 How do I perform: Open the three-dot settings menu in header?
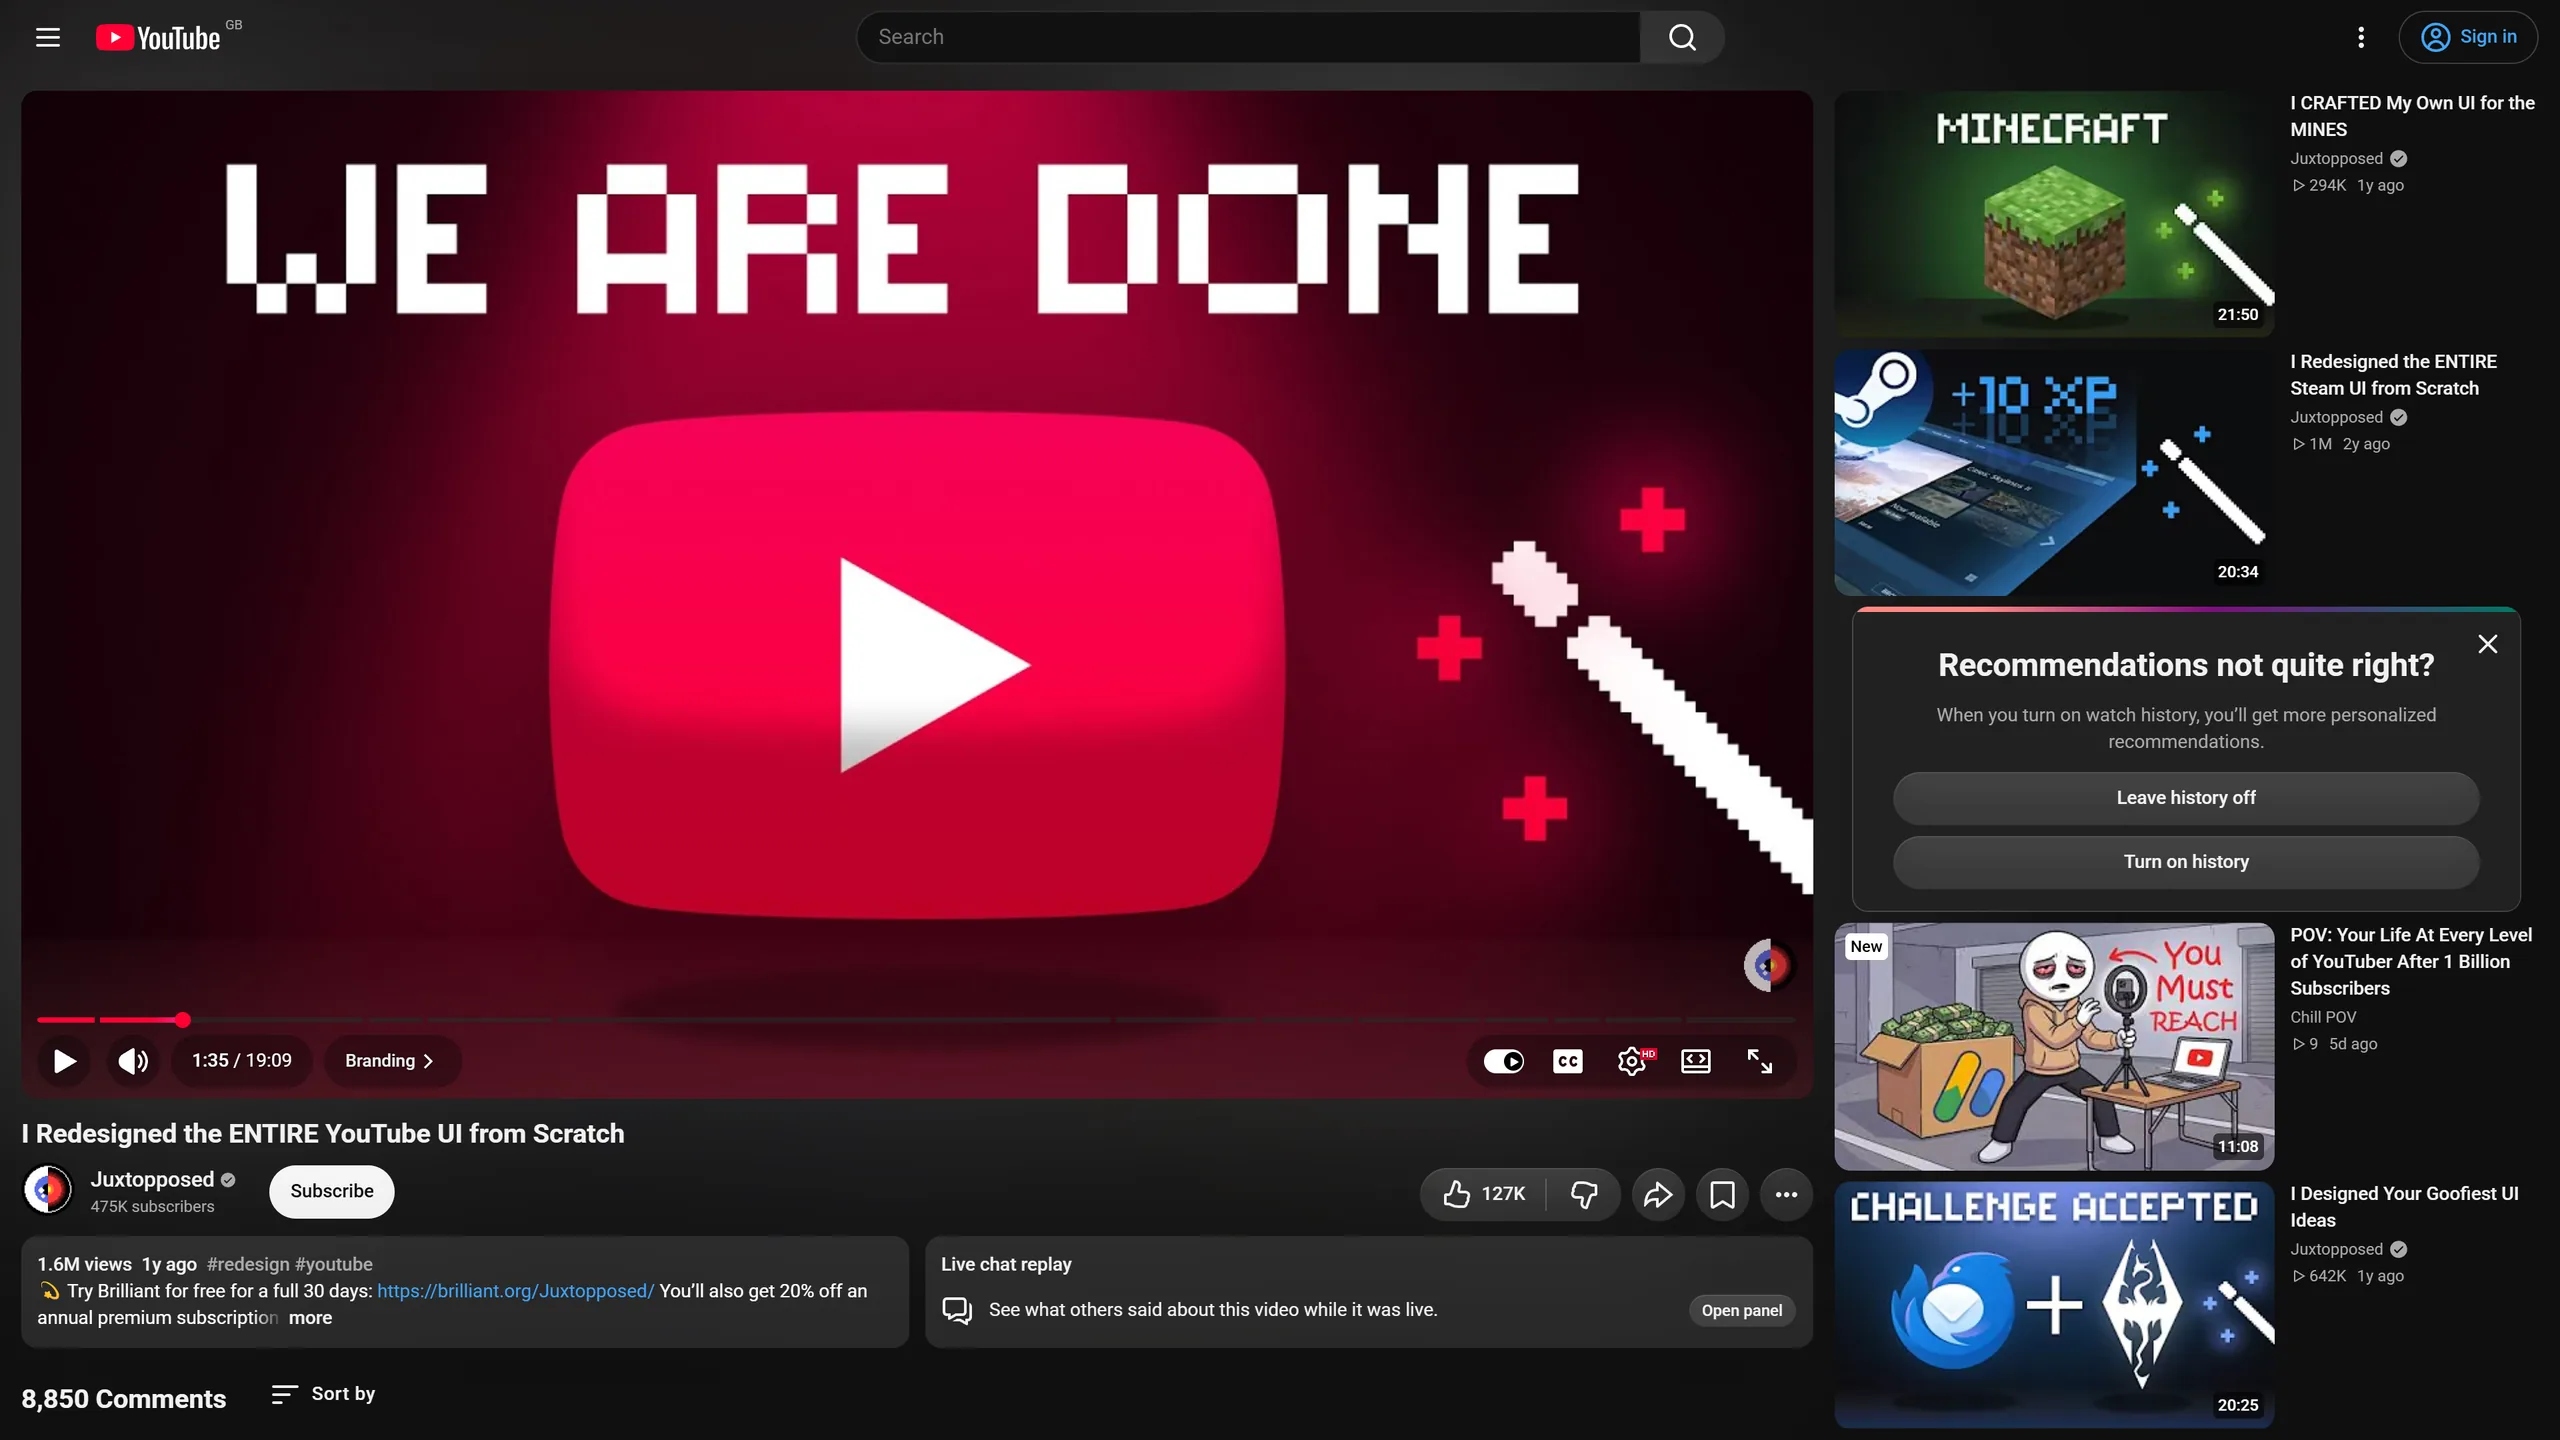point(2361,37)
